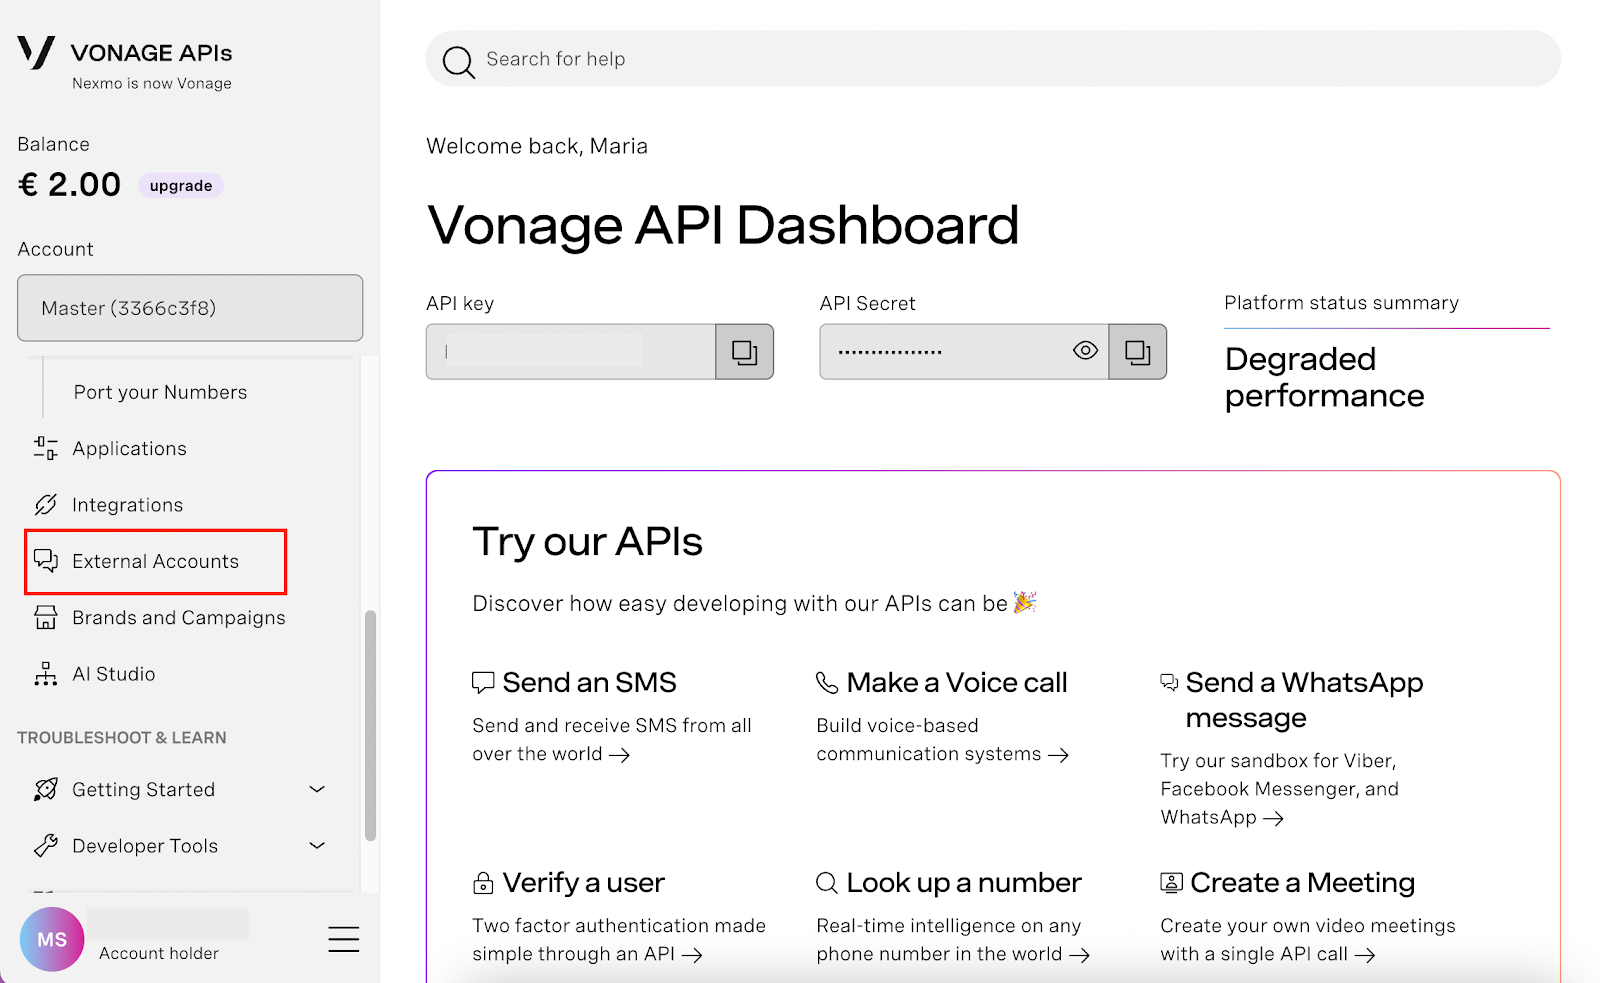Image resolution: width=1600 pixels, height=983 pixels.
Task: Open the hamburger menu beside Account holder
Action: click(x=343, y=939)
